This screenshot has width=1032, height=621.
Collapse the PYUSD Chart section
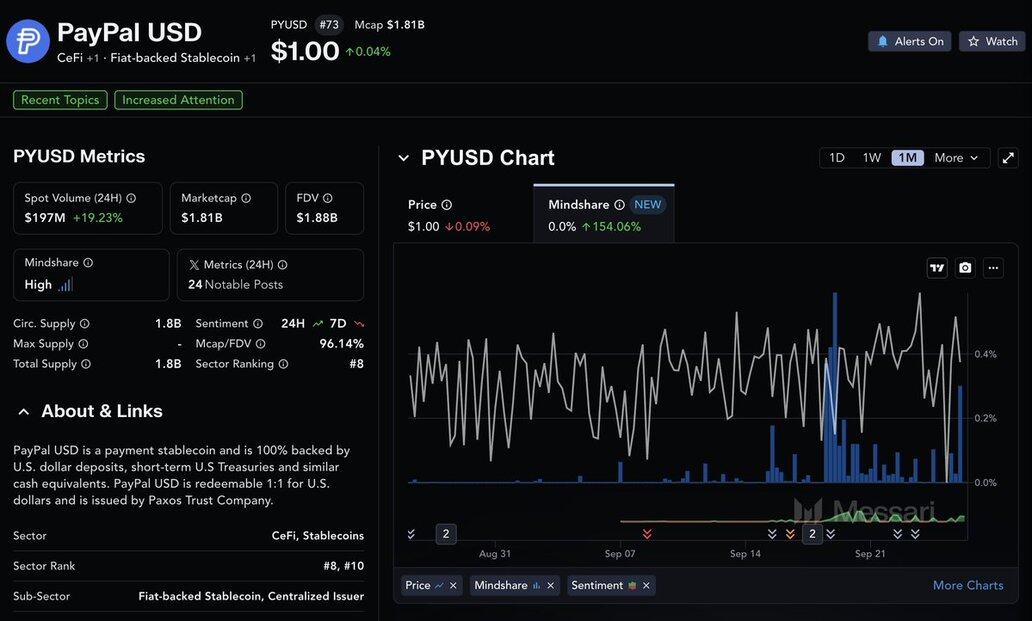tap(404, 158)
